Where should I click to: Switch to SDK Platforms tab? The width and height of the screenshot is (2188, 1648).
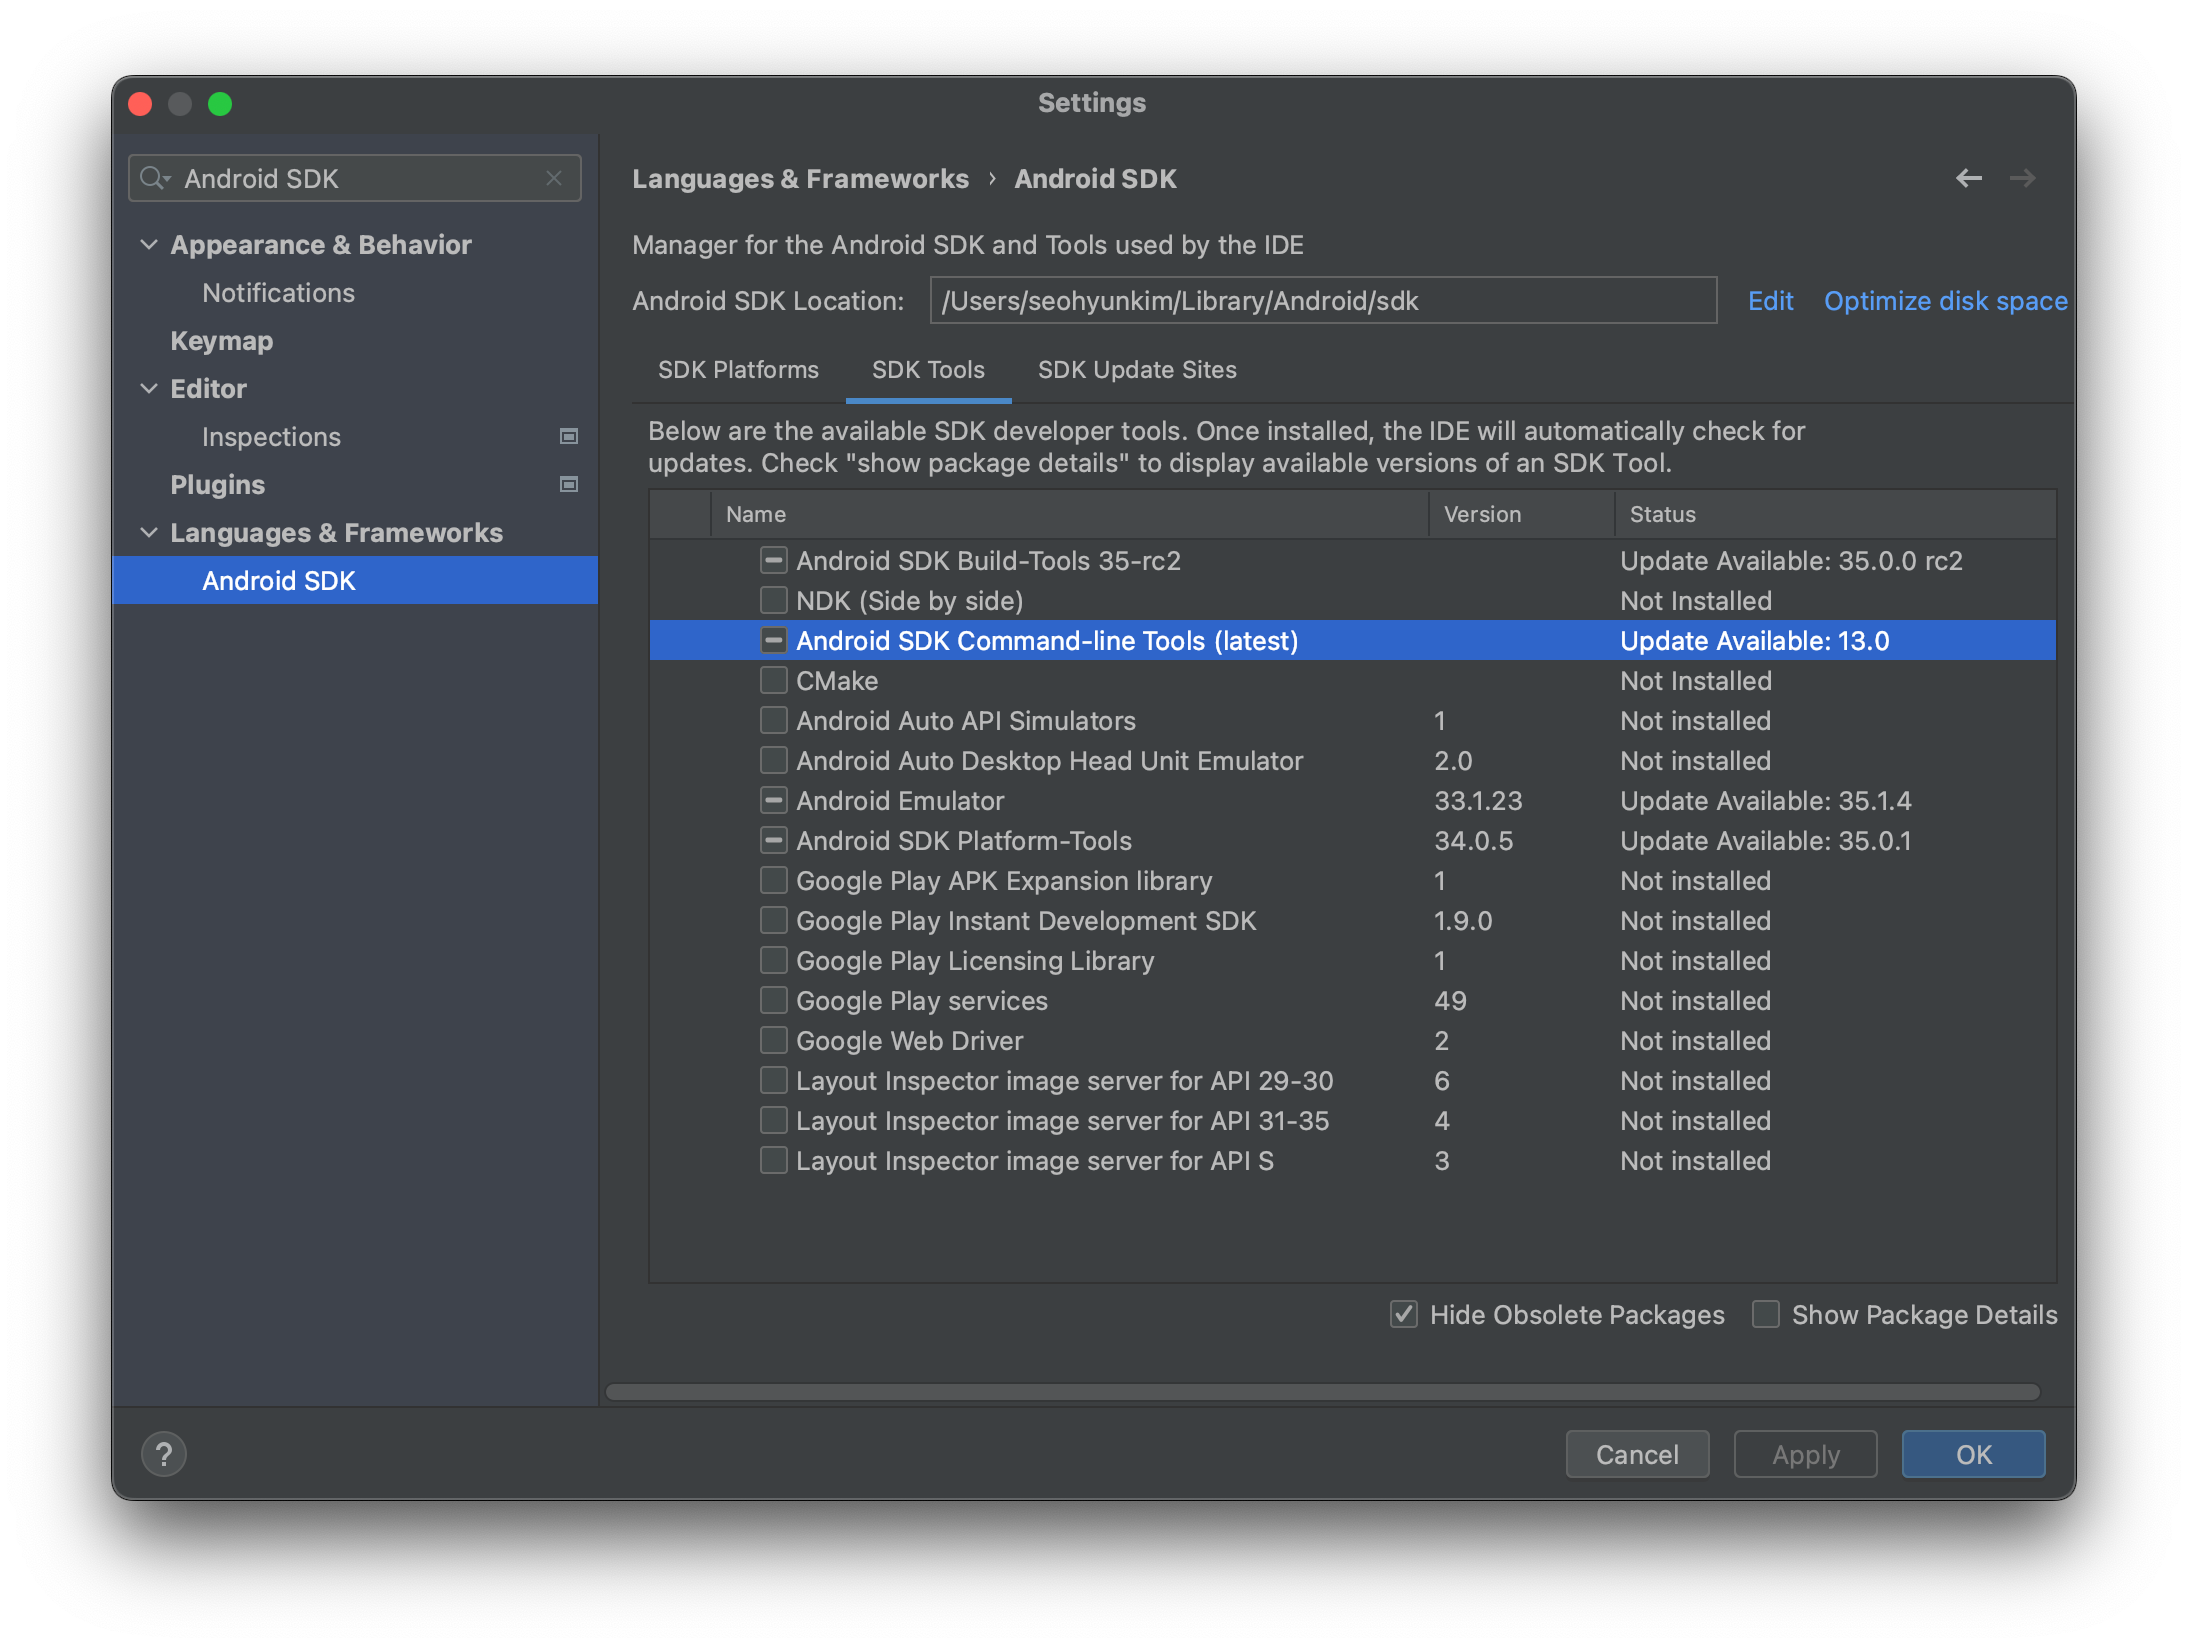(738, 370)
